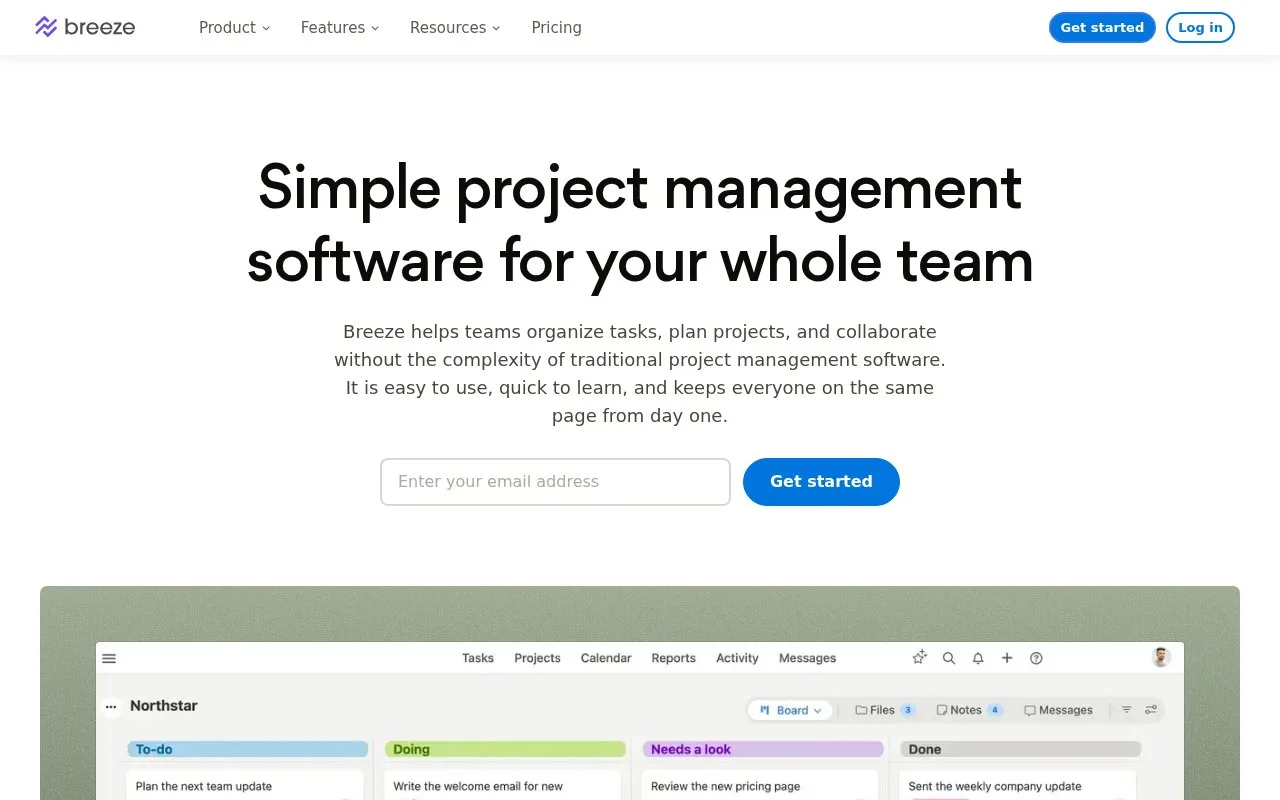
Task: Expand the Product menu
Action: (235, 28)
